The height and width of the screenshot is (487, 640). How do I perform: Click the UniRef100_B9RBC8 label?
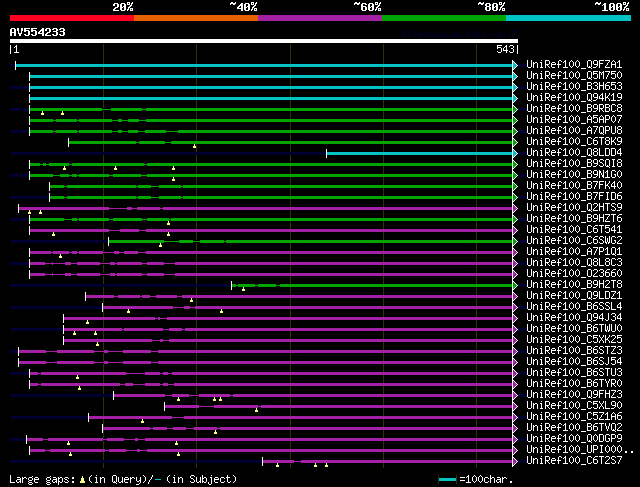click(574, 109)
